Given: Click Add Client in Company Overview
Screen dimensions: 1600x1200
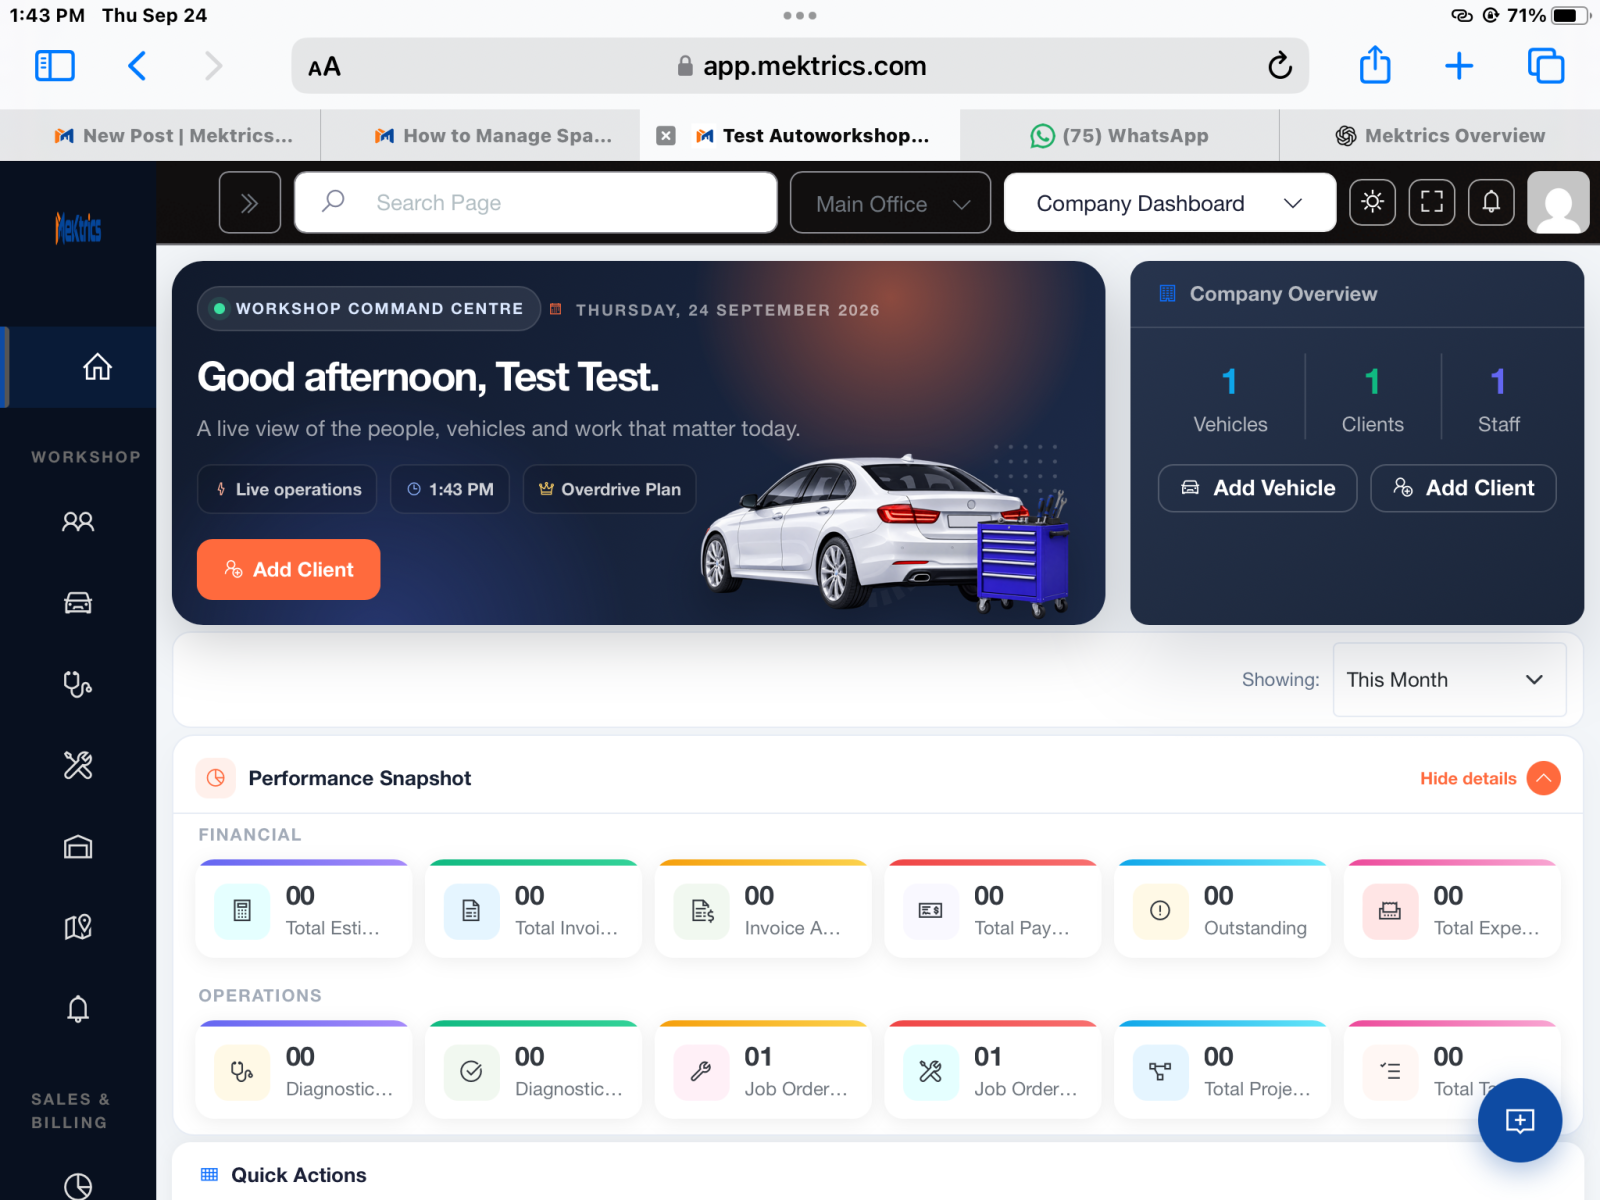Looking at the screenshot, I should tap(1463, 488).
